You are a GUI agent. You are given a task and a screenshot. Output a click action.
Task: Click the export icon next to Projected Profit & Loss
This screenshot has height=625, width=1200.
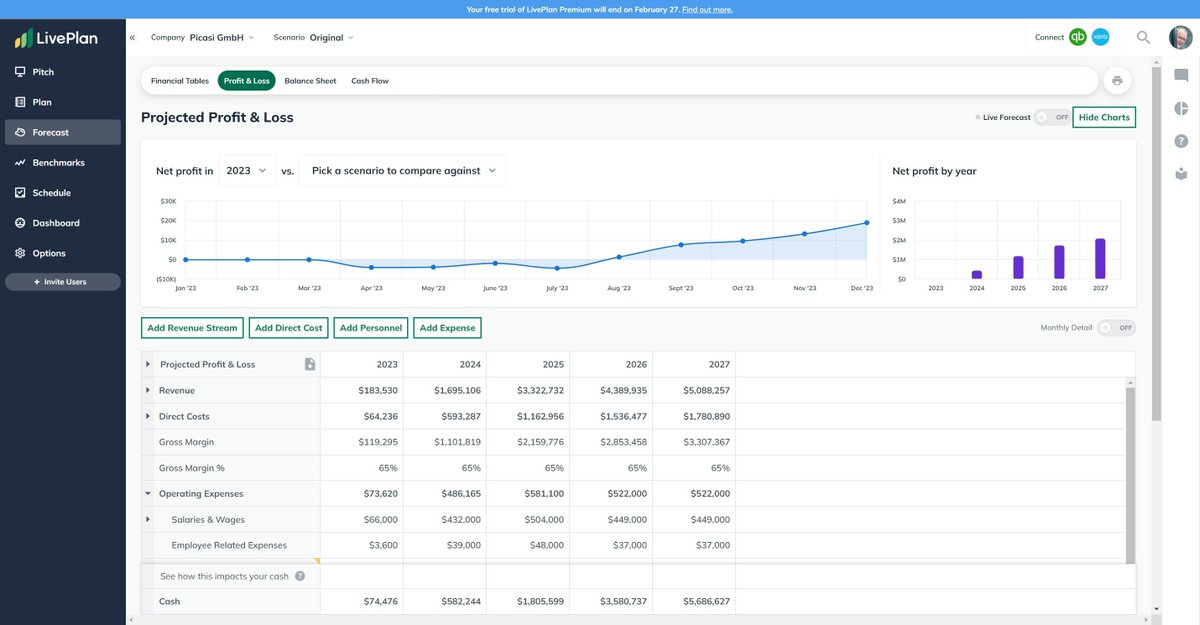click(x=310, y=364)
